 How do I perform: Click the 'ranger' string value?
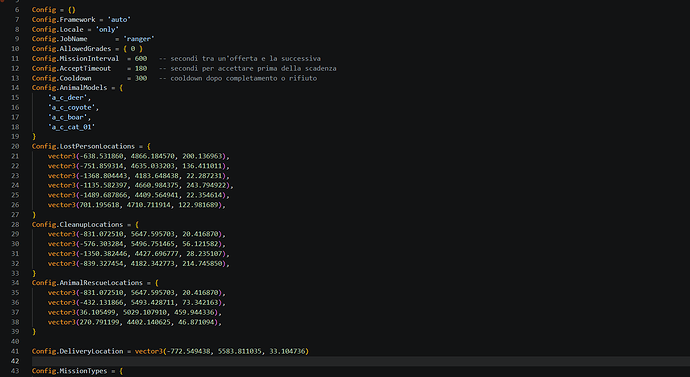(139, 39)
